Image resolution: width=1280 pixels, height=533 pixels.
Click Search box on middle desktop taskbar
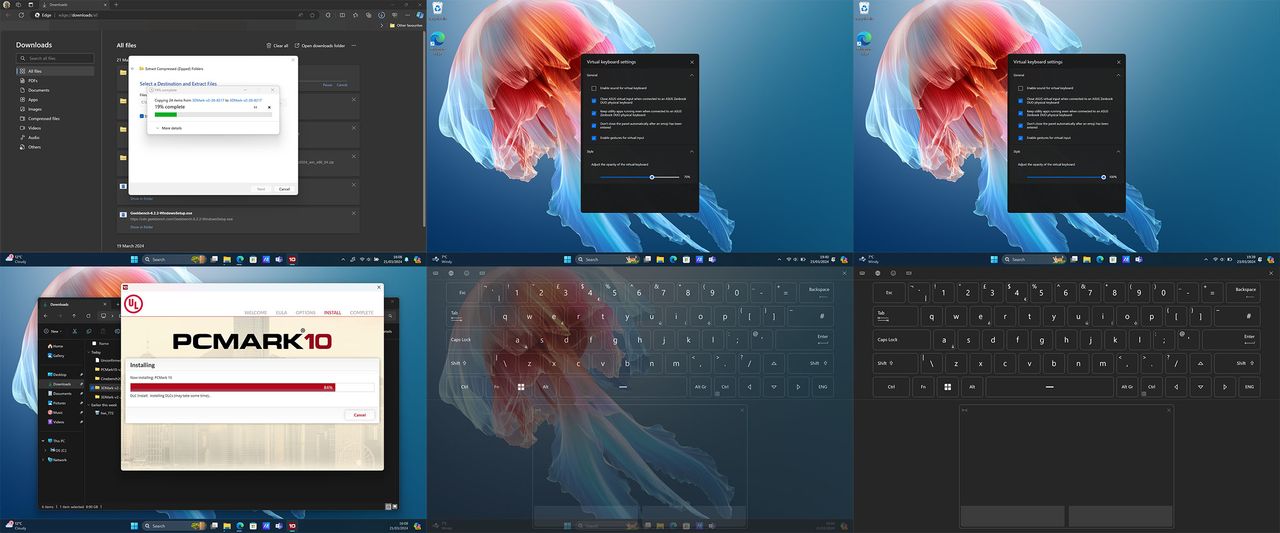tap(607, 259)
